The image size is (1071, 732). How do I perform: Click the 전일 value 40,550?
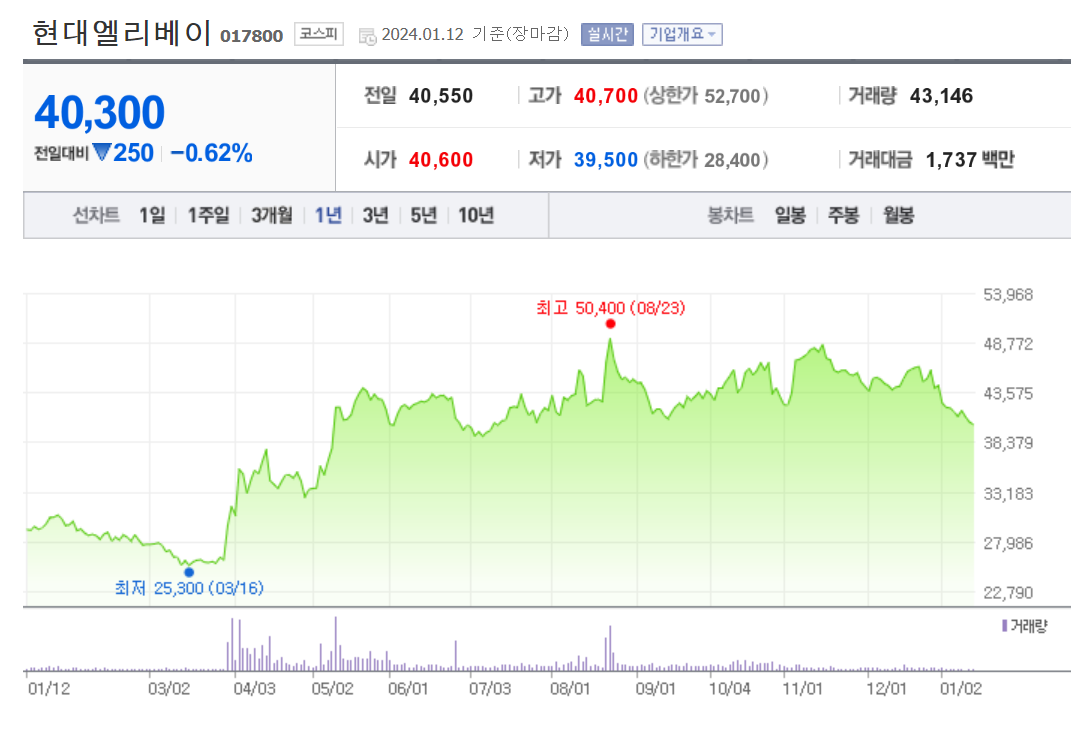tap(441, 96)
